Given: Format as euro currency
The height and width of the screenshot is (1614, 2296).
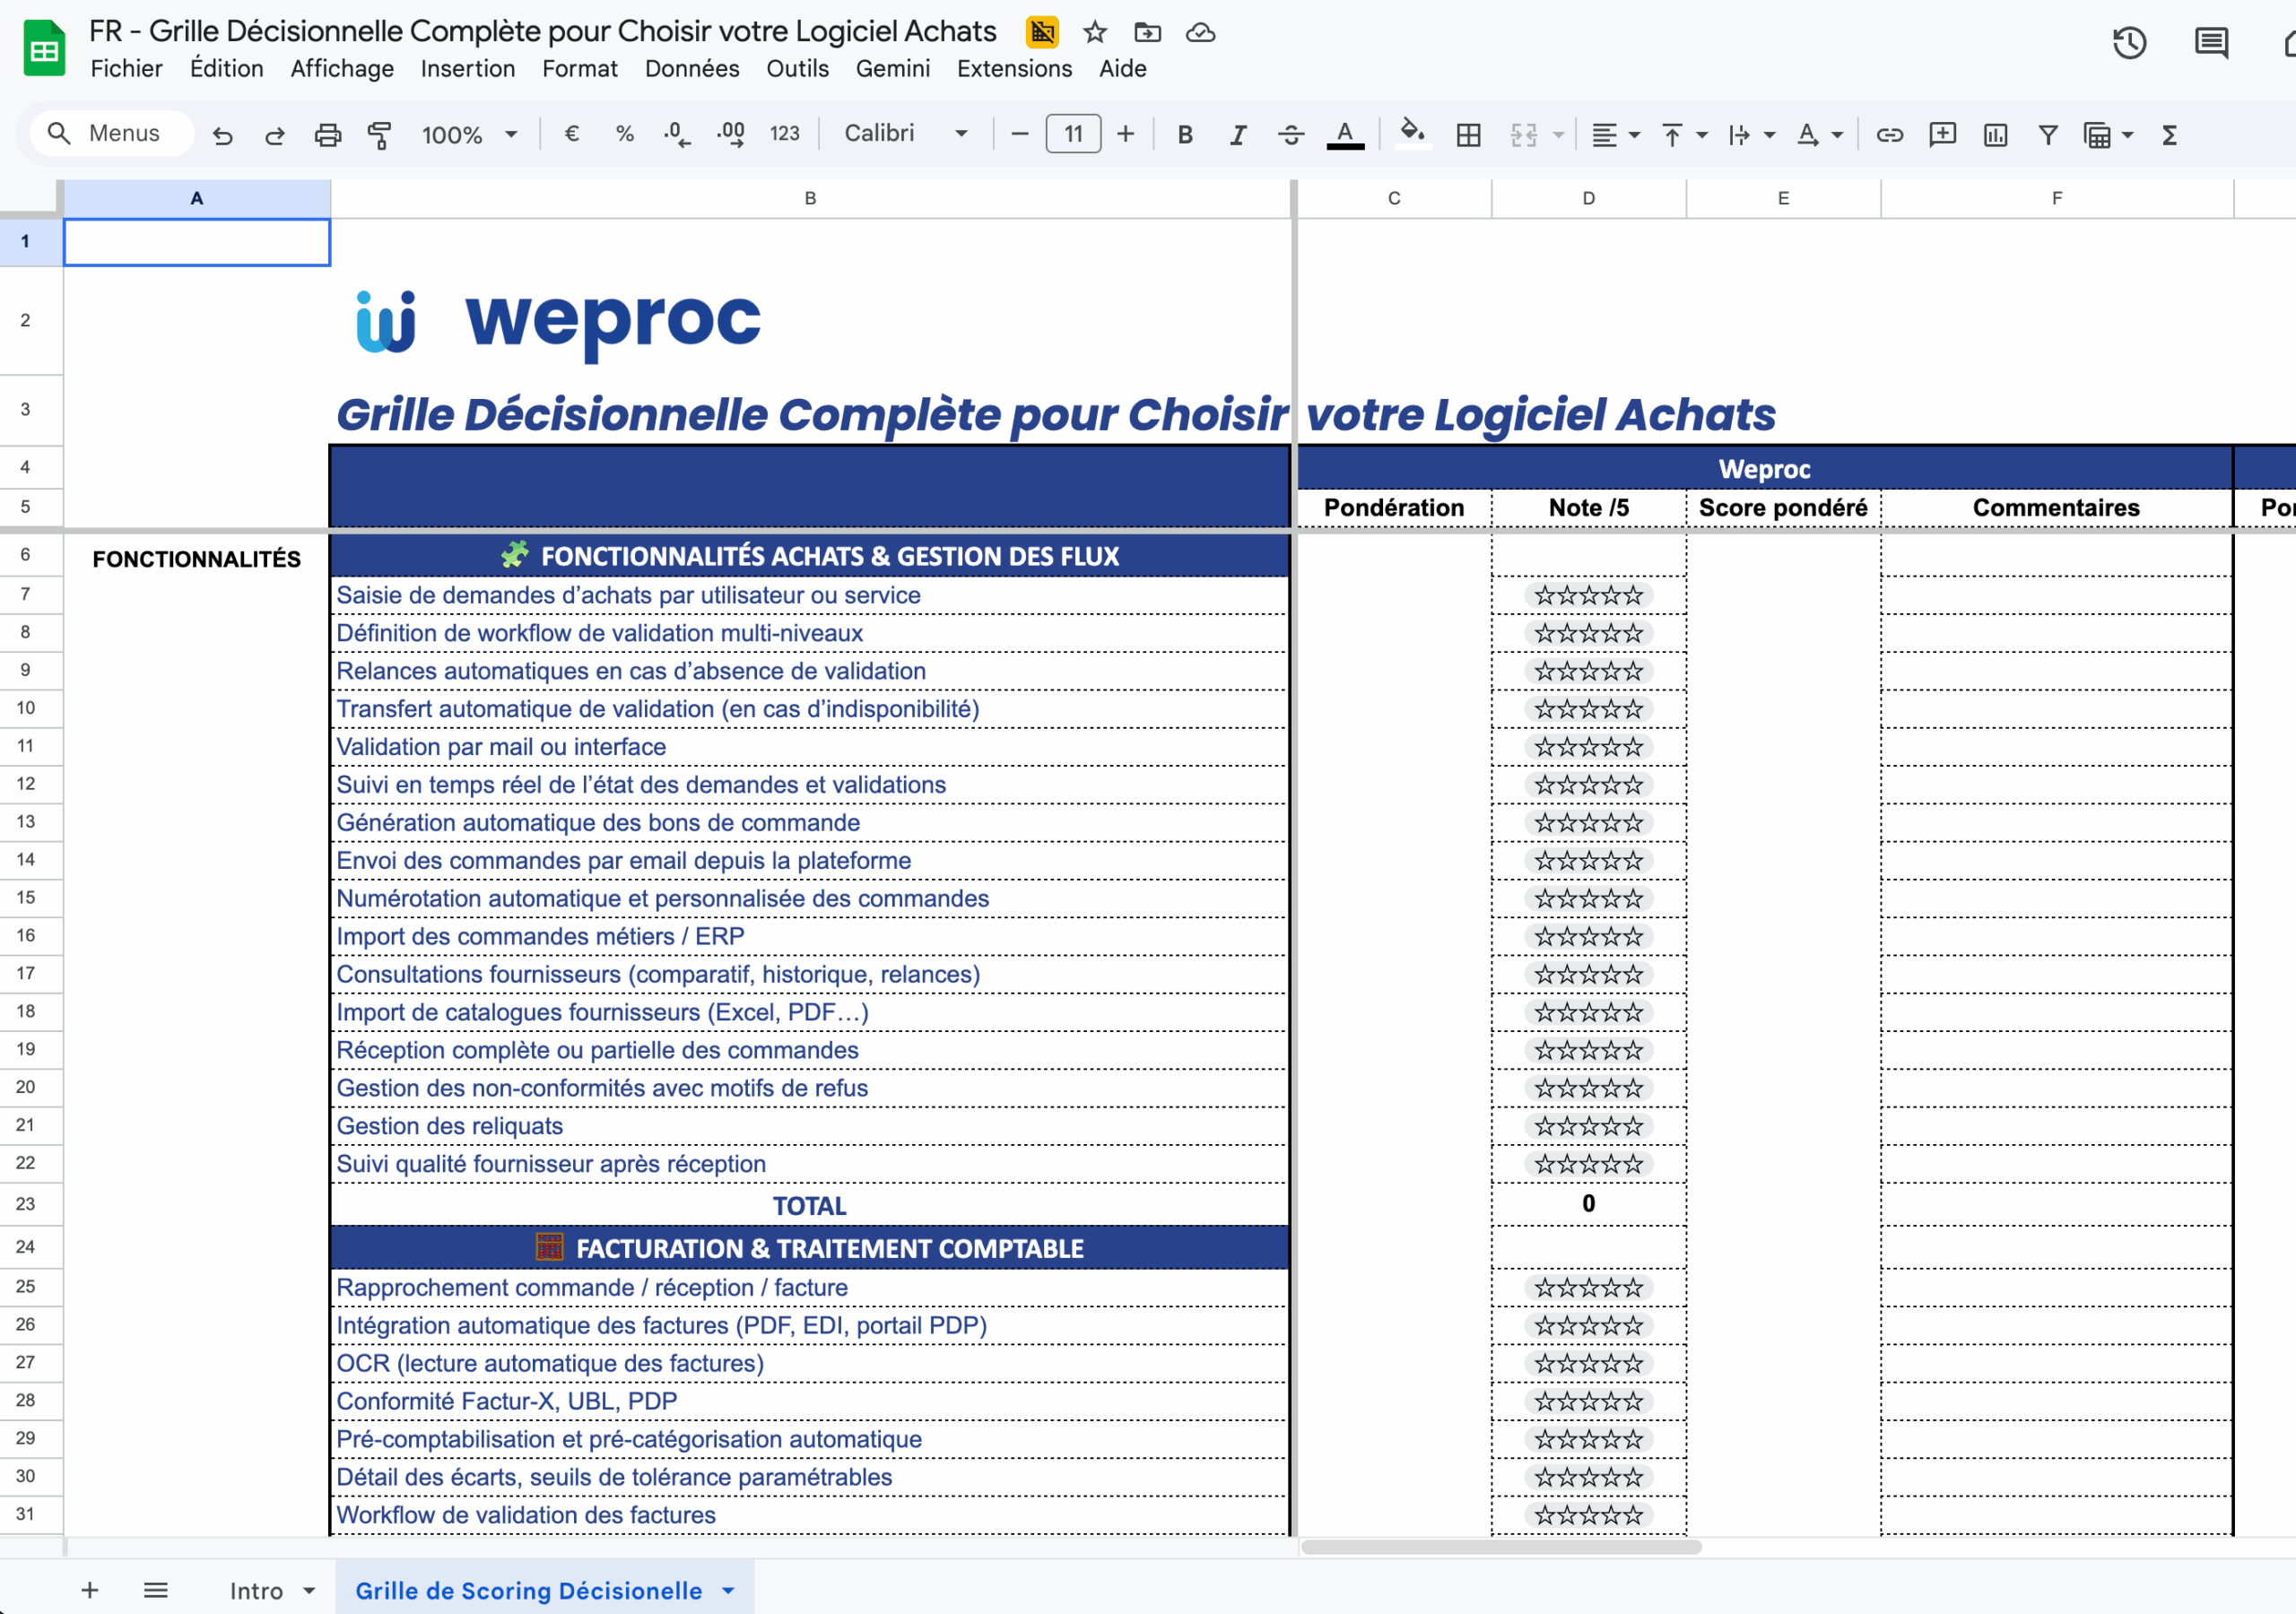Looking at the screenshot, I should 572,134.
